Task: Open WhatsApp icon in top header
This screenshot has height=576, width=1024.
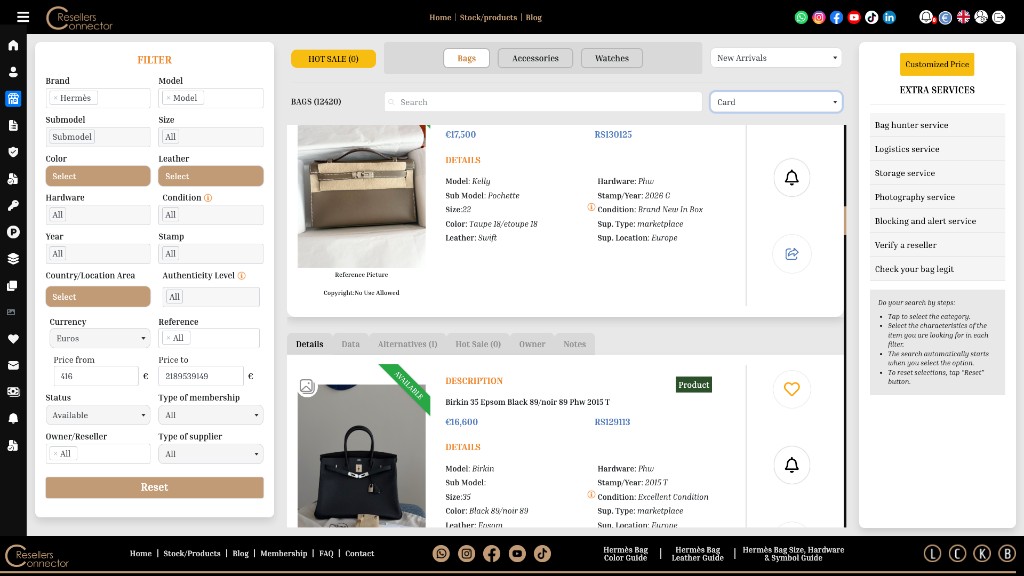Action: tap(801, 18)
